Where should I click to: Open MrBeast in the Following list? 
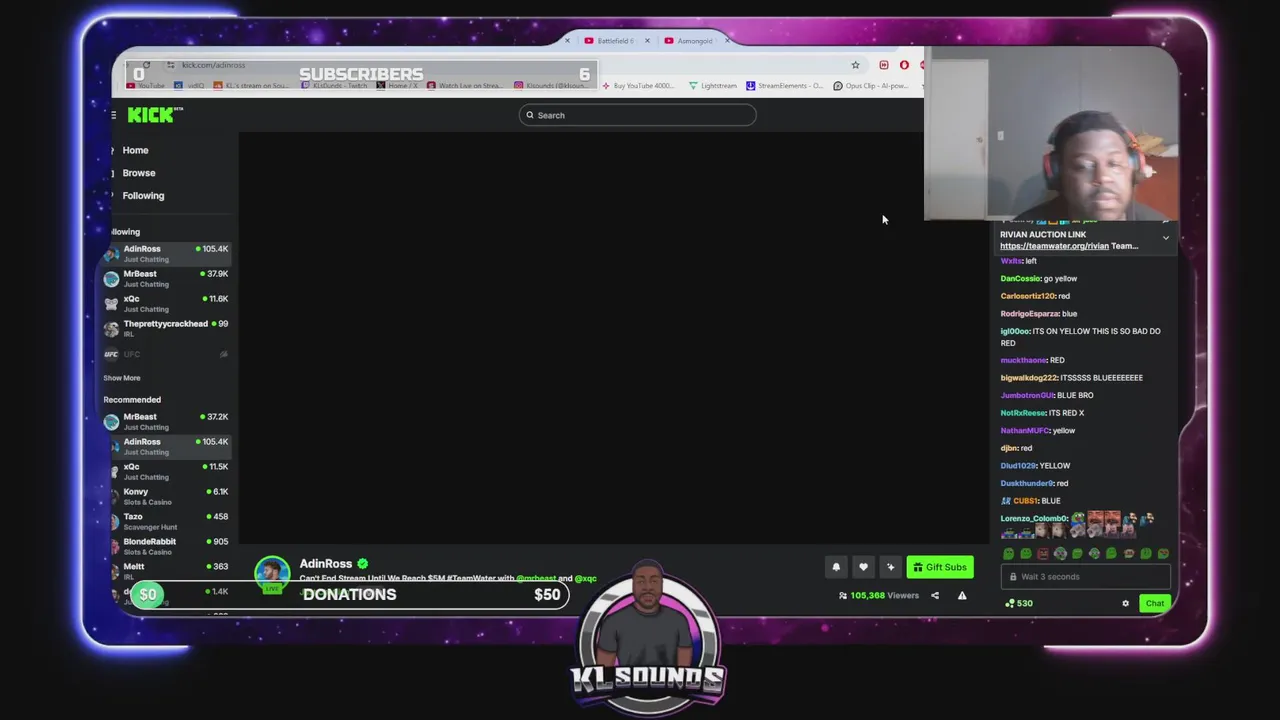pyautogui.click(x=166, y=278)
